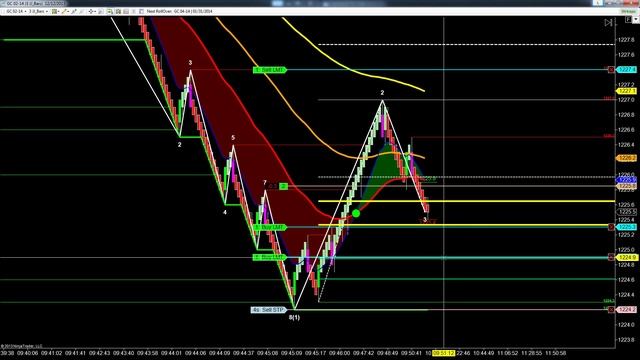The width and height of the screenshot is (640, 360).
Task: Cancel the Sell STP order at 1224.2
Action: tap(611, 310)
